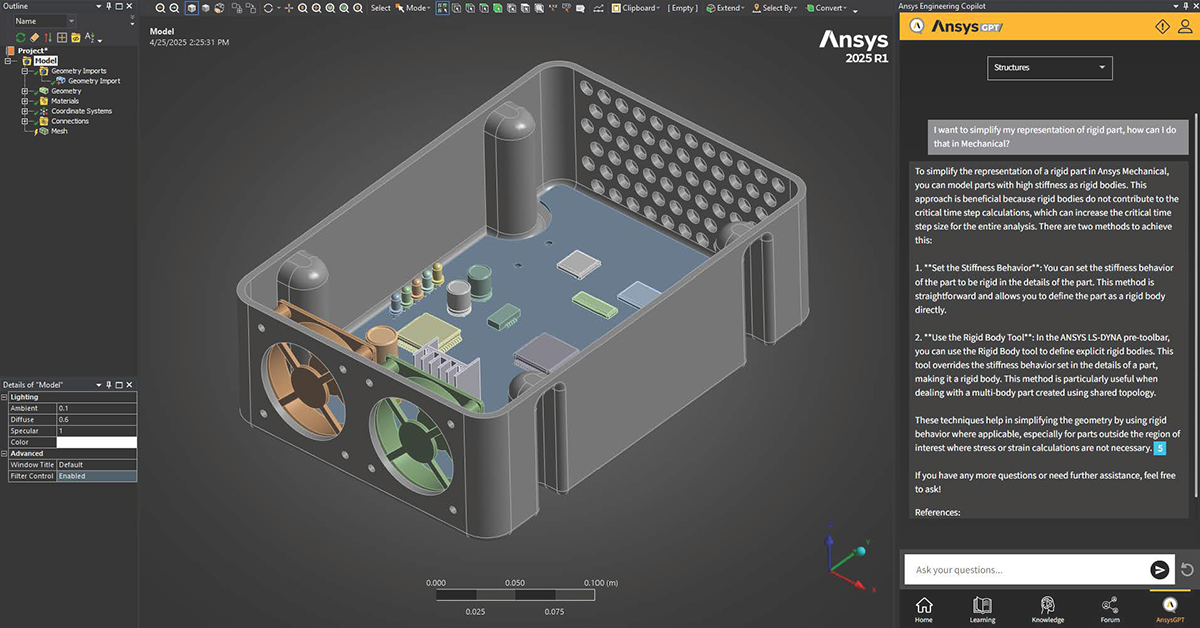Viewport: 1200px width, 628px height.
Task: Open the Mode dropdown in the toolbar
Action: (418, 8)
